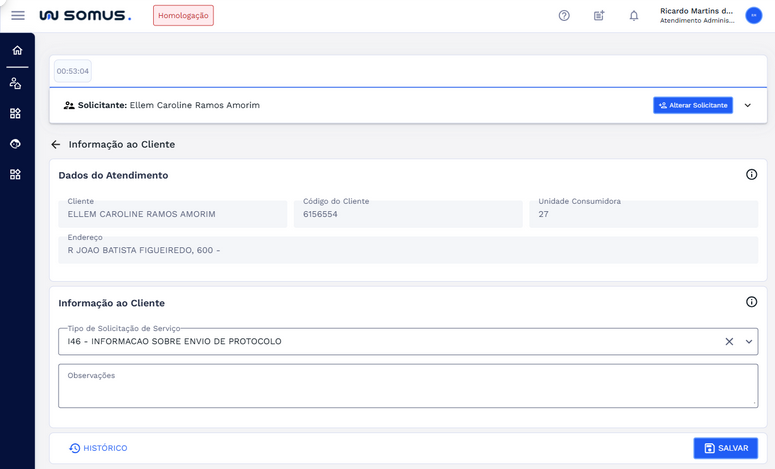
Task: Open the Tipo de Solicitação de Serviço dropdown
Action: pyautogui.click(x=749, y=342)
